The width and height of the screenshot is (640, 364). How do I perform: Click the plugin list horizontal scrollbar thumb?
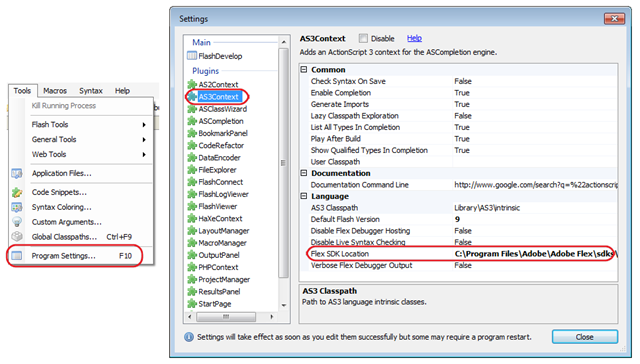226,317
